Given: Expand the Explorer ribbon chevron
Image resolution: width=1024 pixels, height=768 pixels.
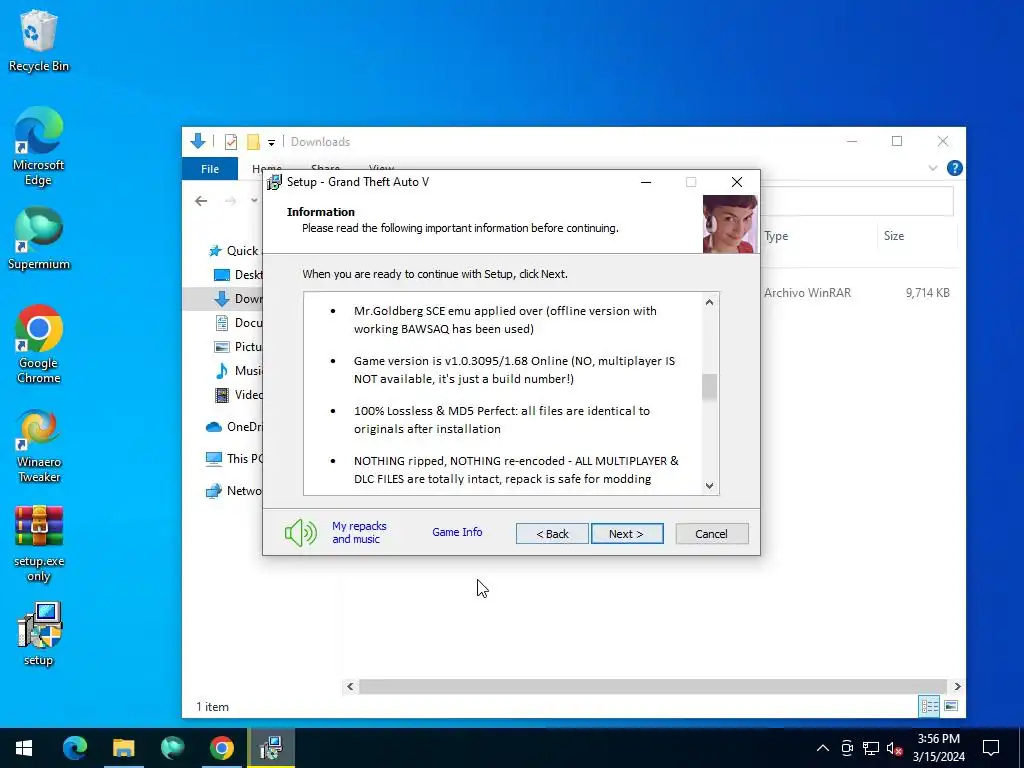Looking at the screenshot, I should [933, 168].
